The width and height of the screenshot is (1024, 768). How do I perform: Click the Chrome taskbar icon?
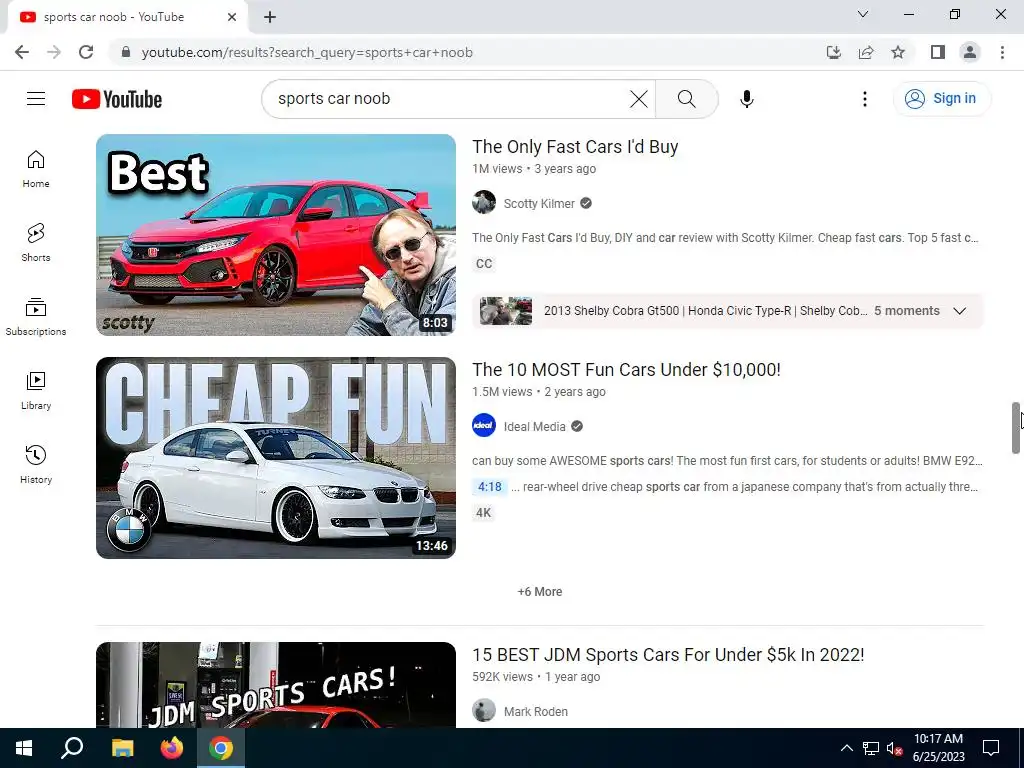click(221, 748)
